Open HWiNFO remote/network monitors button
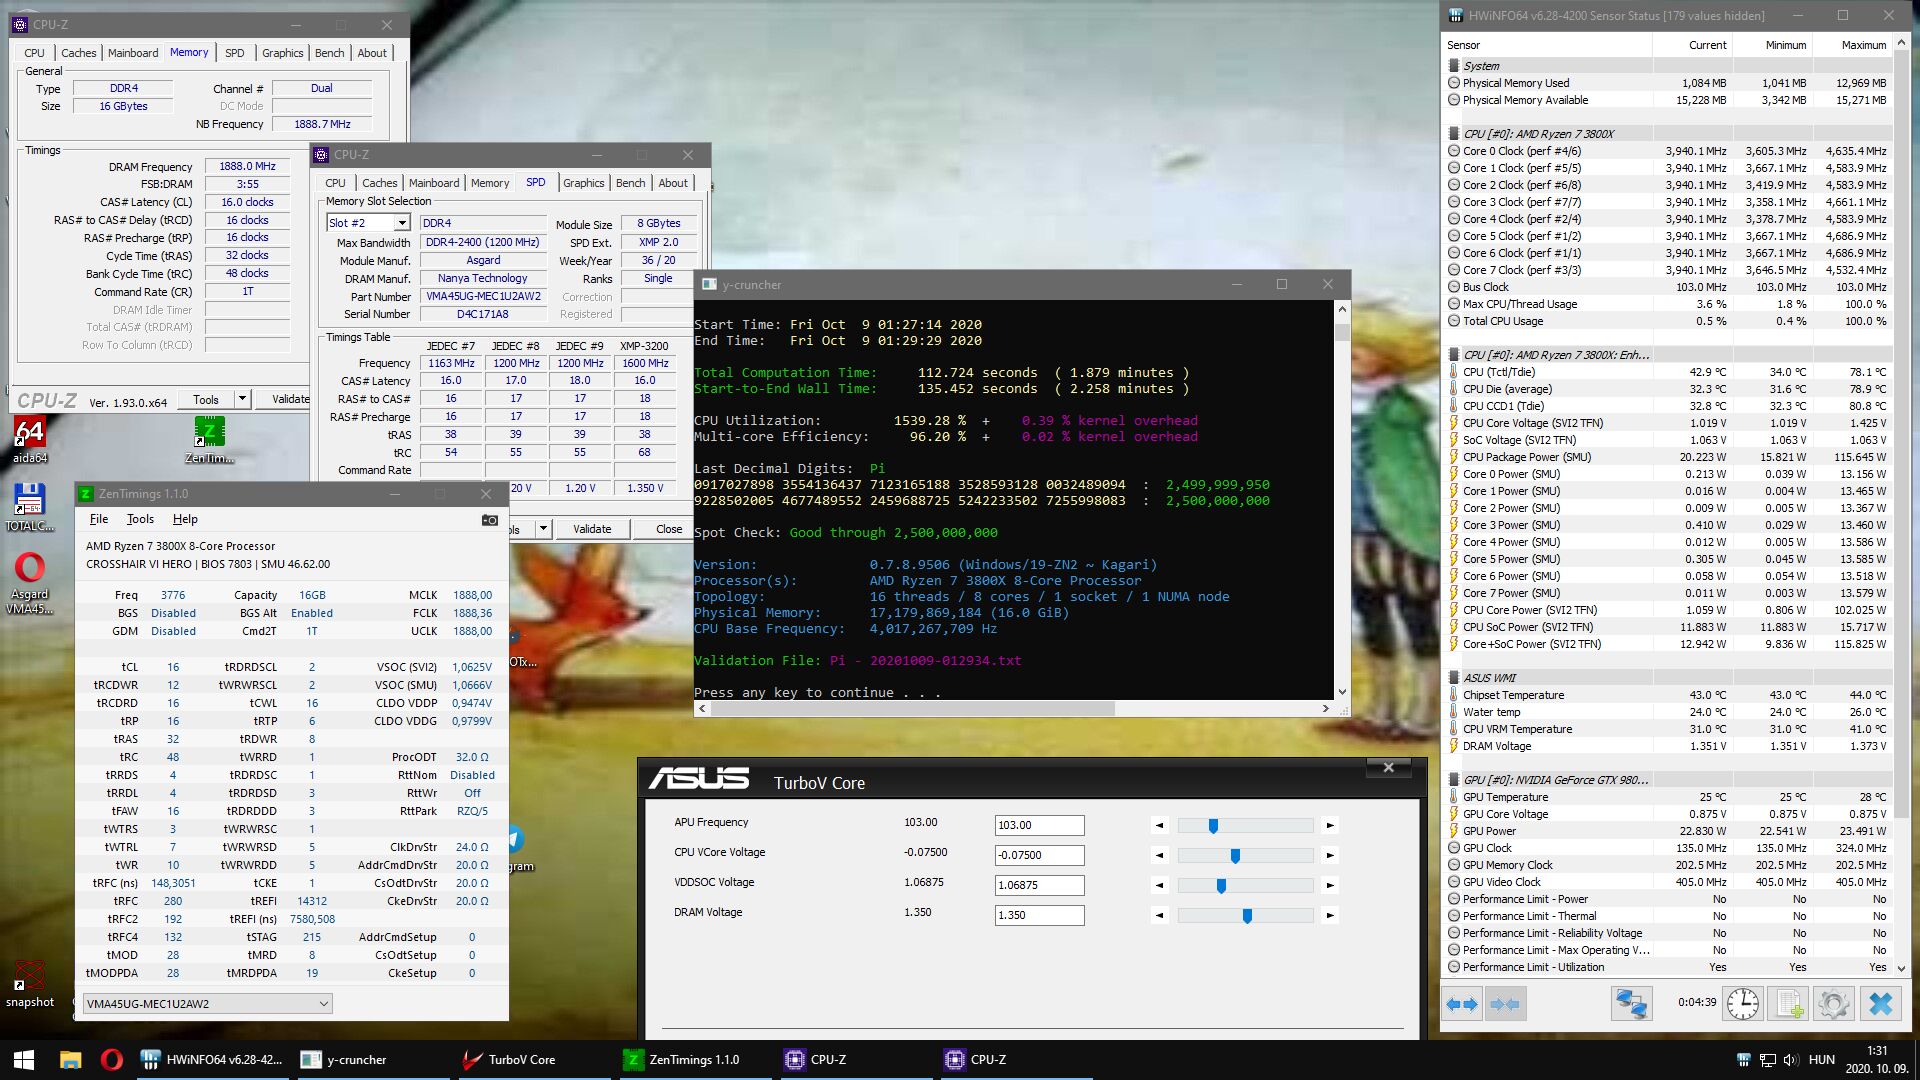Image resolution: width=1920 pixels, height=1080 pixels. (x=1631, y=1003)
